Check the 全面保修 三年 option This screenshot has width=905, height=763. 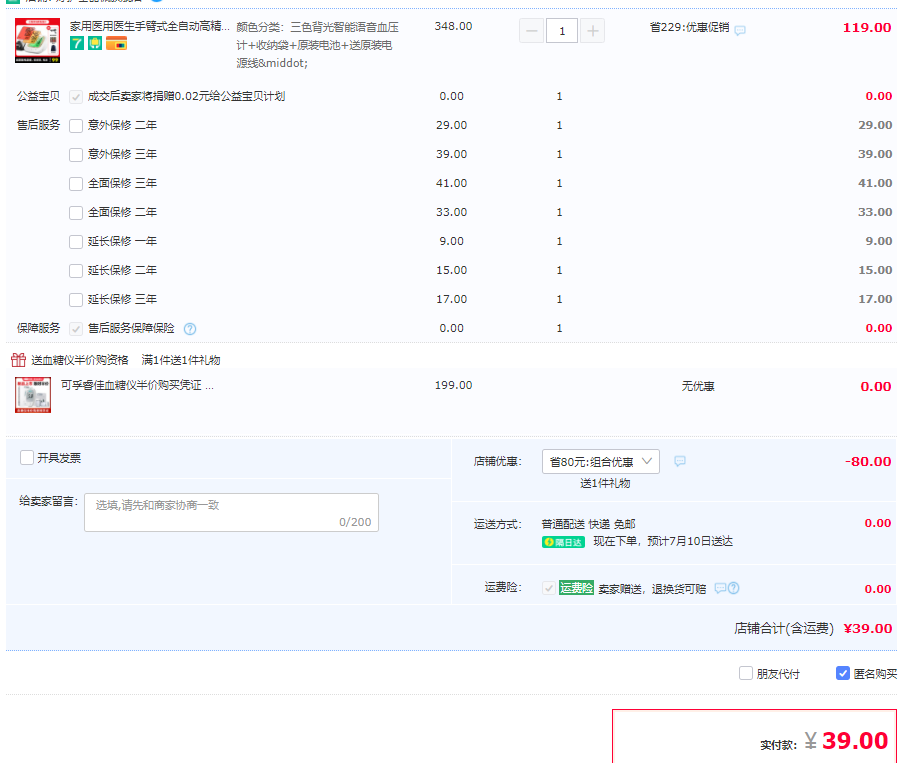pos(76,184)
